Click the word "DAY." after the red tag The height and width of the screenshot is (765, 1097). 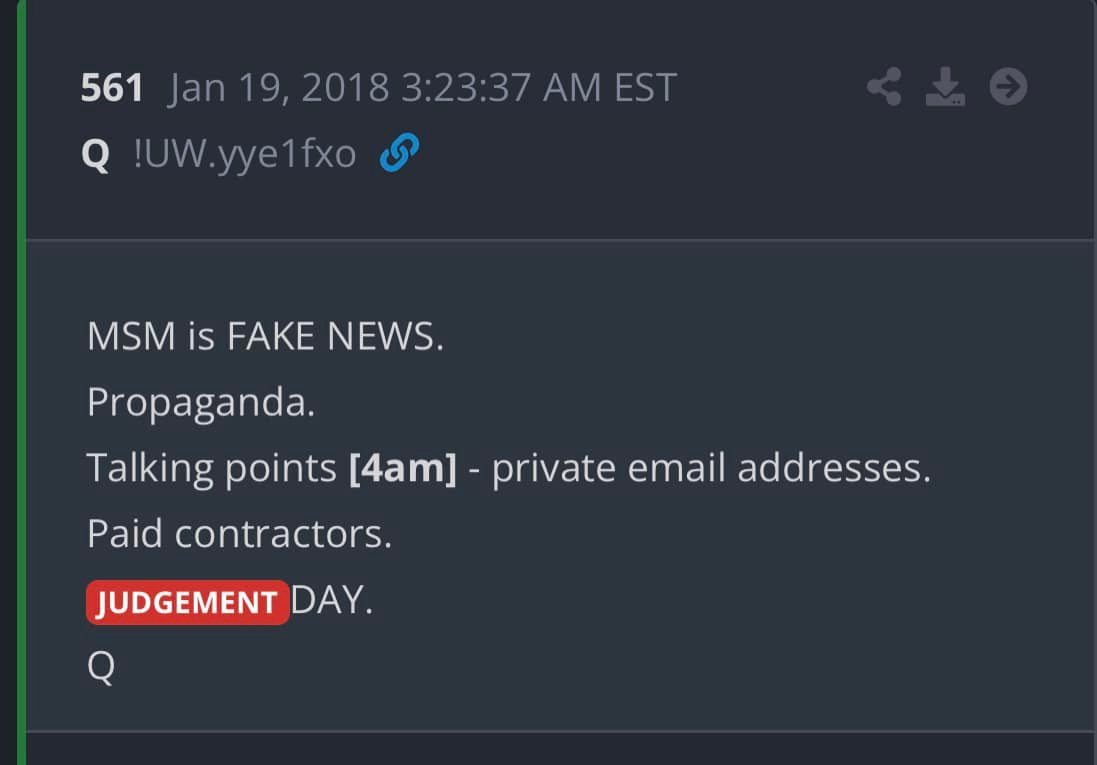click(x=332, y=603)
